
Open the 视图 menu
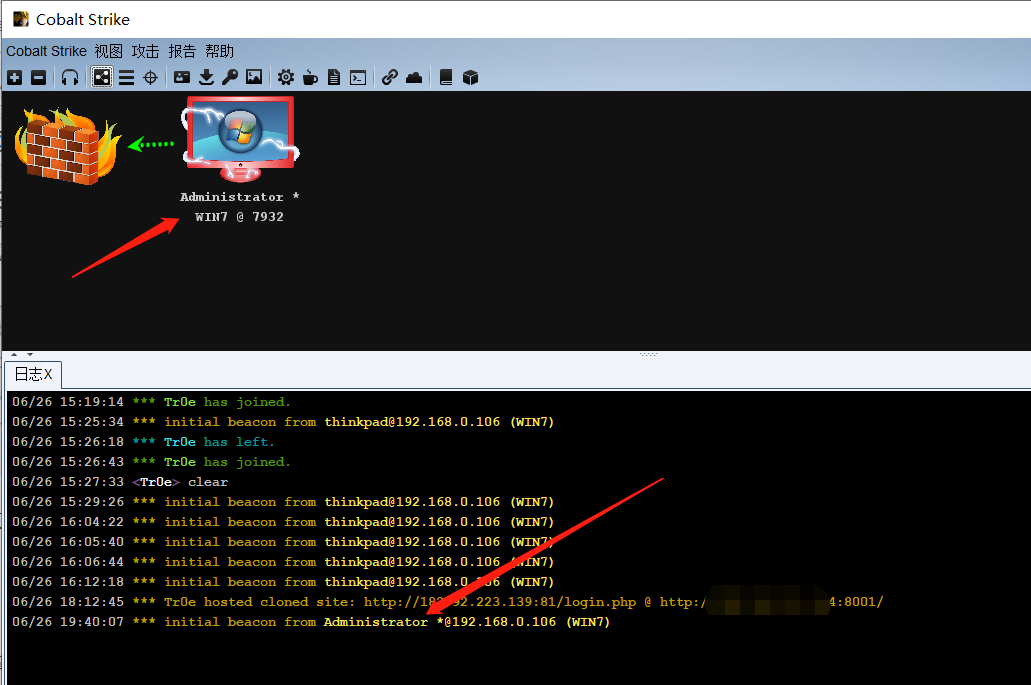point(108,51)
